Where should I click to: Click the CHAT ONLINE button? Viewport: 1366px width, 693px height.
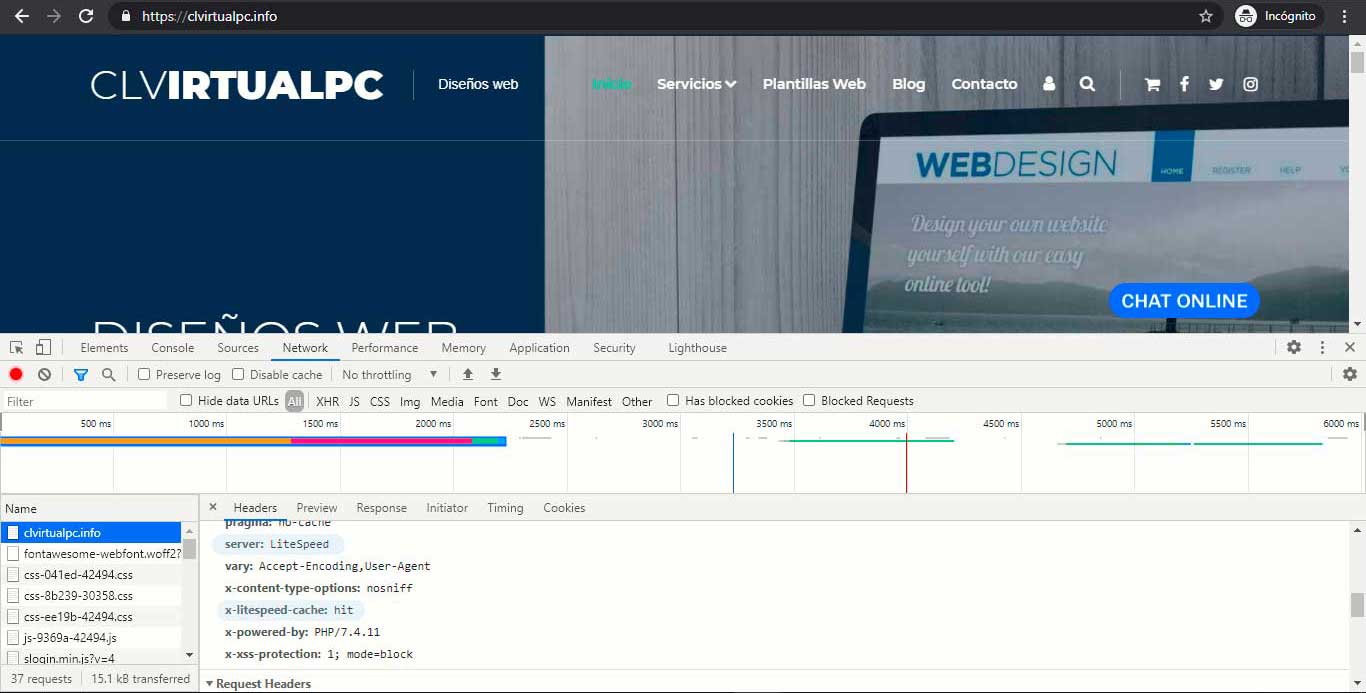[1184, 301]
